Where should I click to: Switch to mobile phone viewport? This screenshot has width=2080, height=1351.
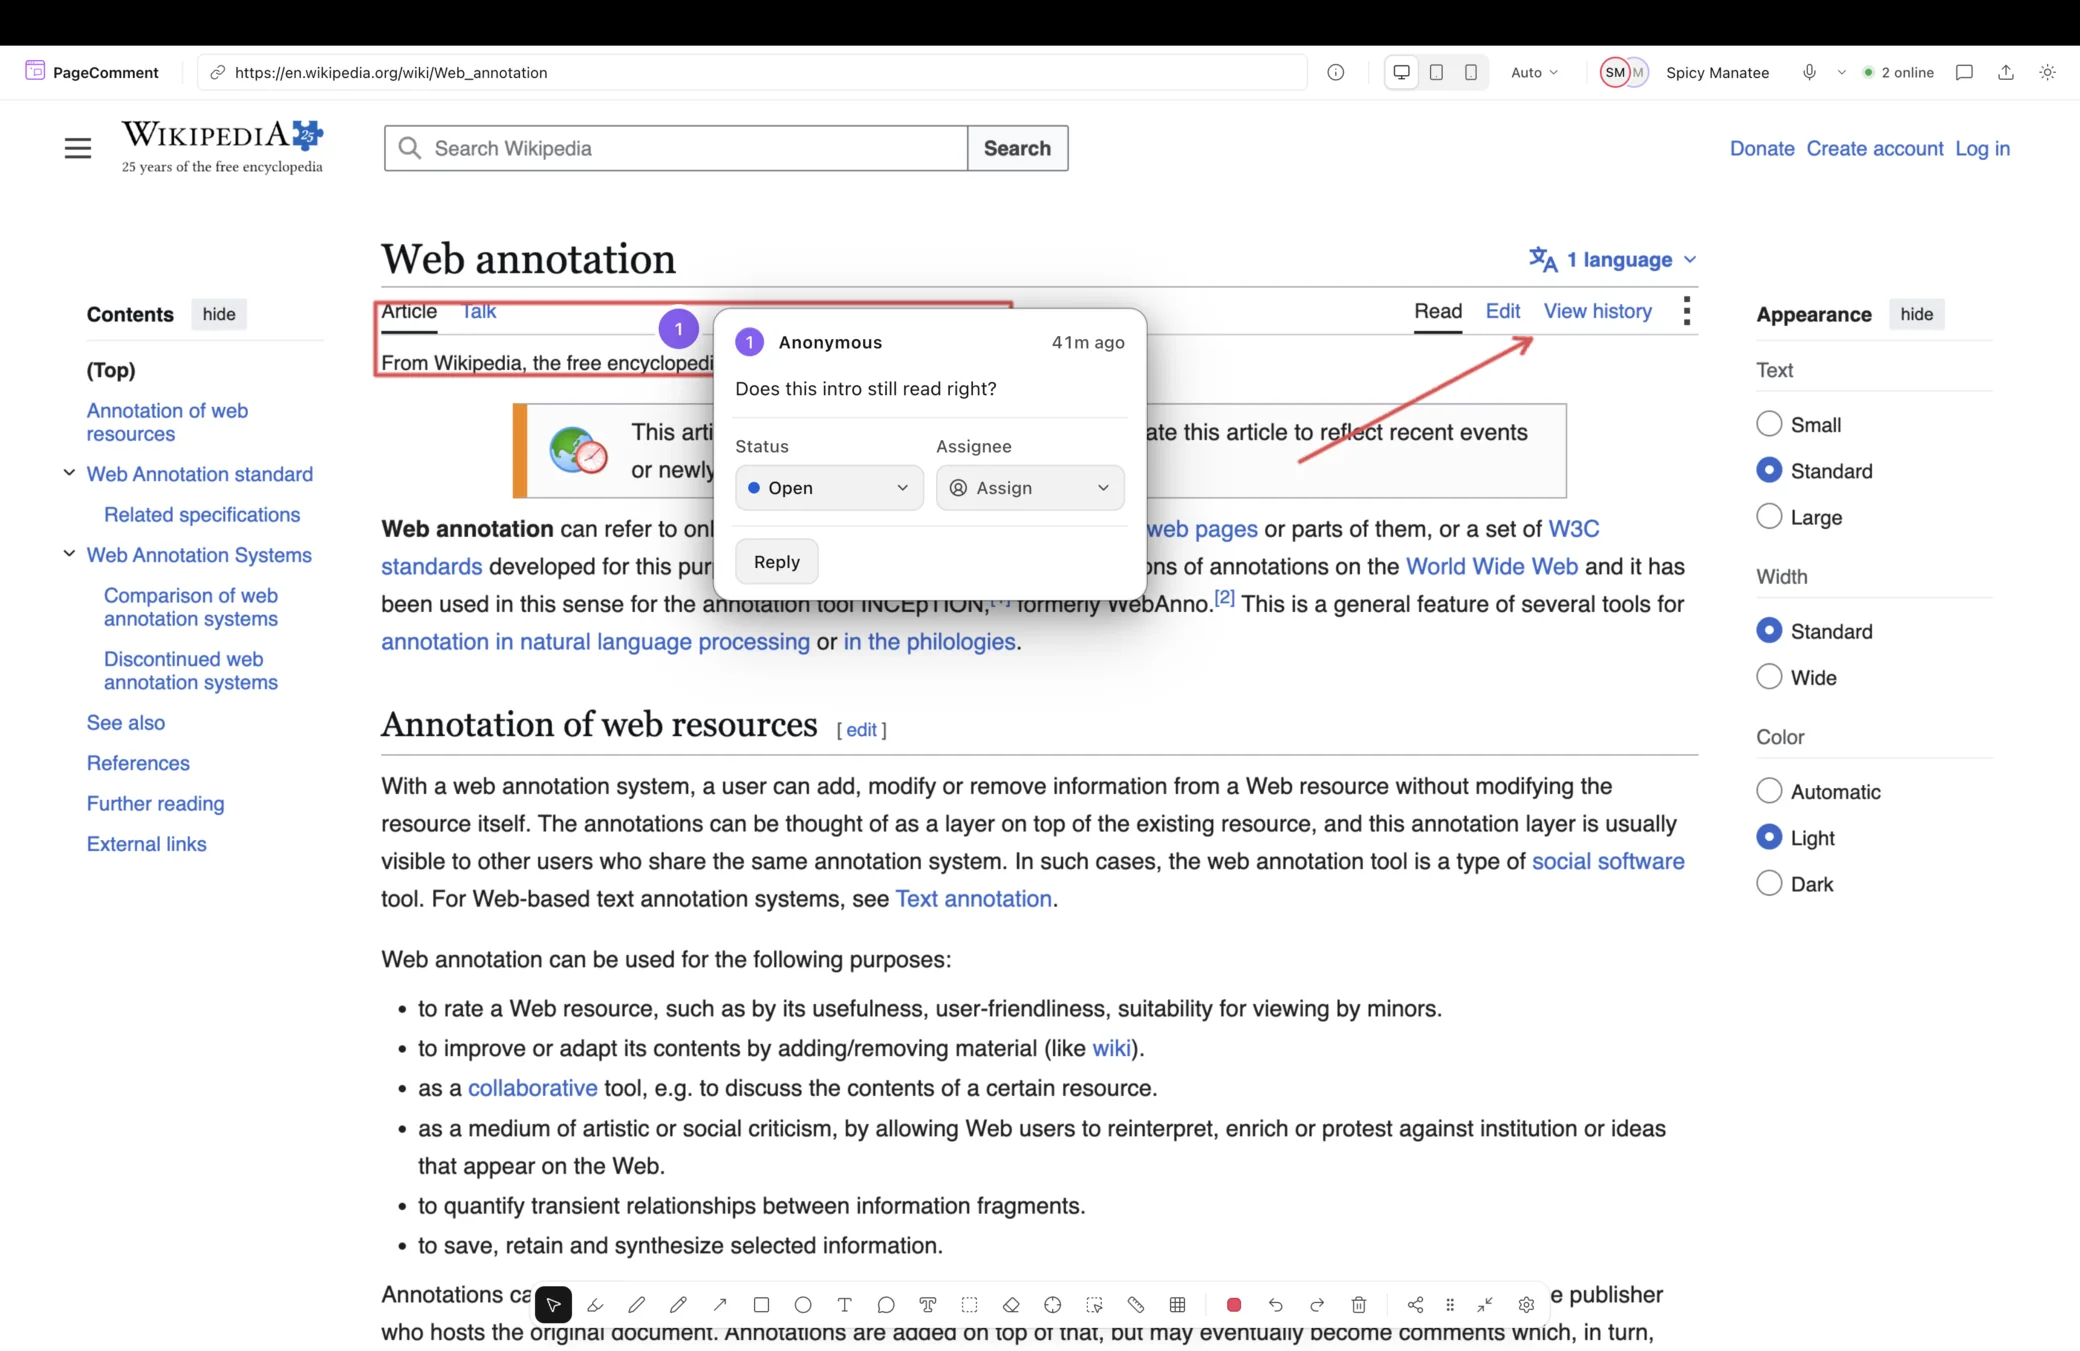click(x=1471, y=72)
